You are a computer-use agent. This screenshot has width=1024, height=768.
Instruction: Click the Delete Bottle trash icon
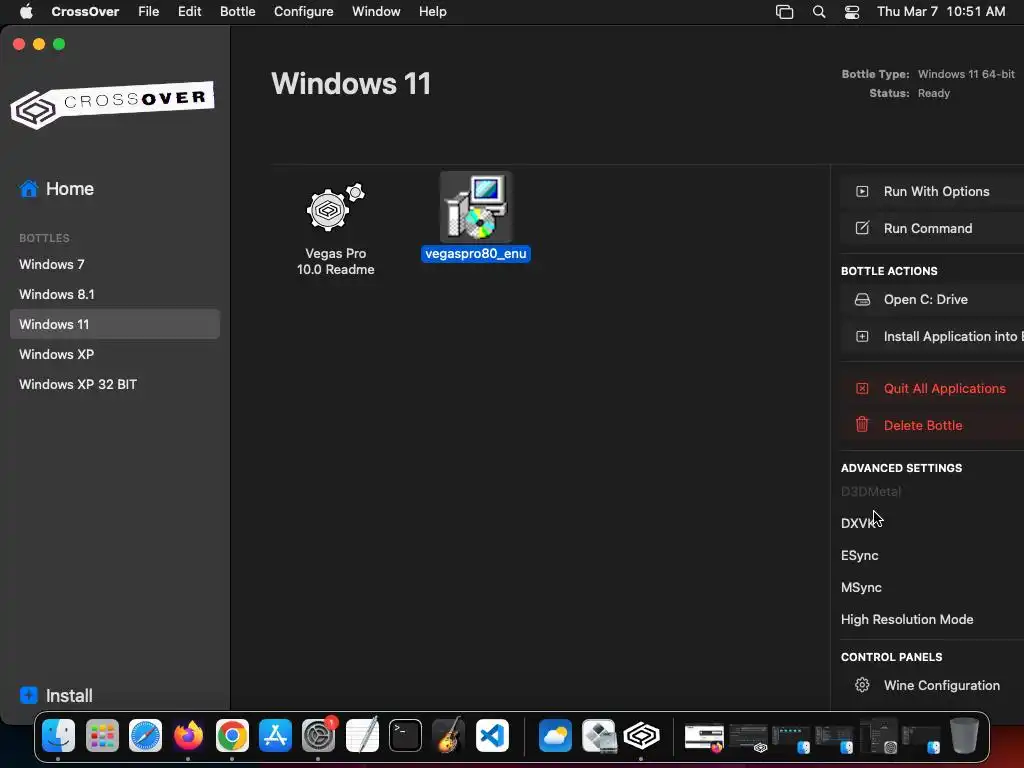tap(862, 424)
